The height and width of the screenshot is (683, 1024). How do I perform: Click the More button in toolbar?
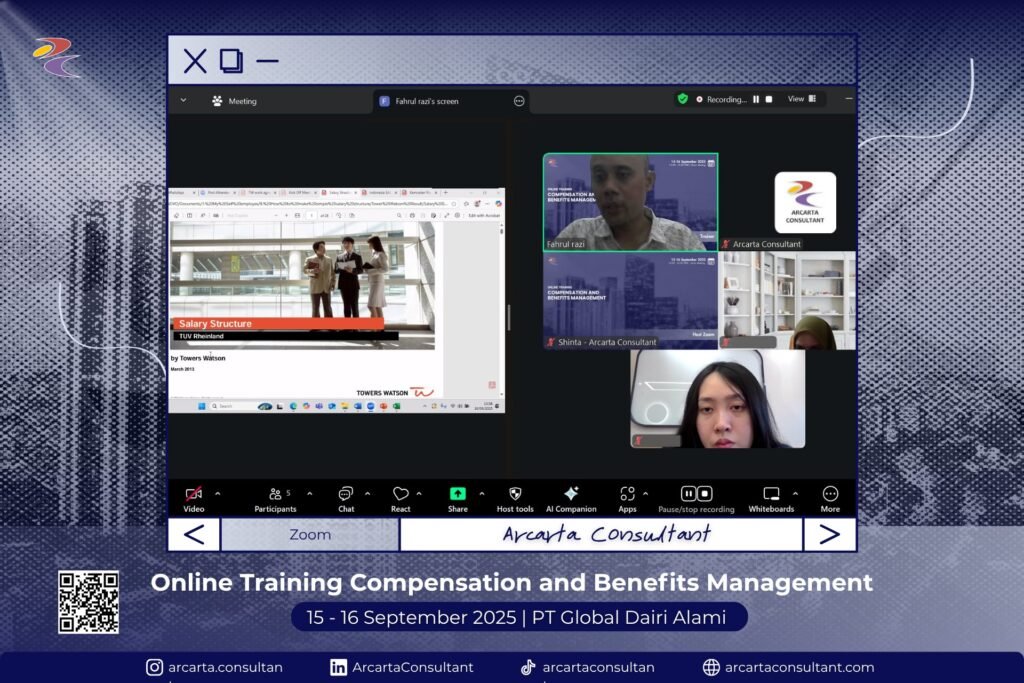pyautogui.click(x=830, y=495)
